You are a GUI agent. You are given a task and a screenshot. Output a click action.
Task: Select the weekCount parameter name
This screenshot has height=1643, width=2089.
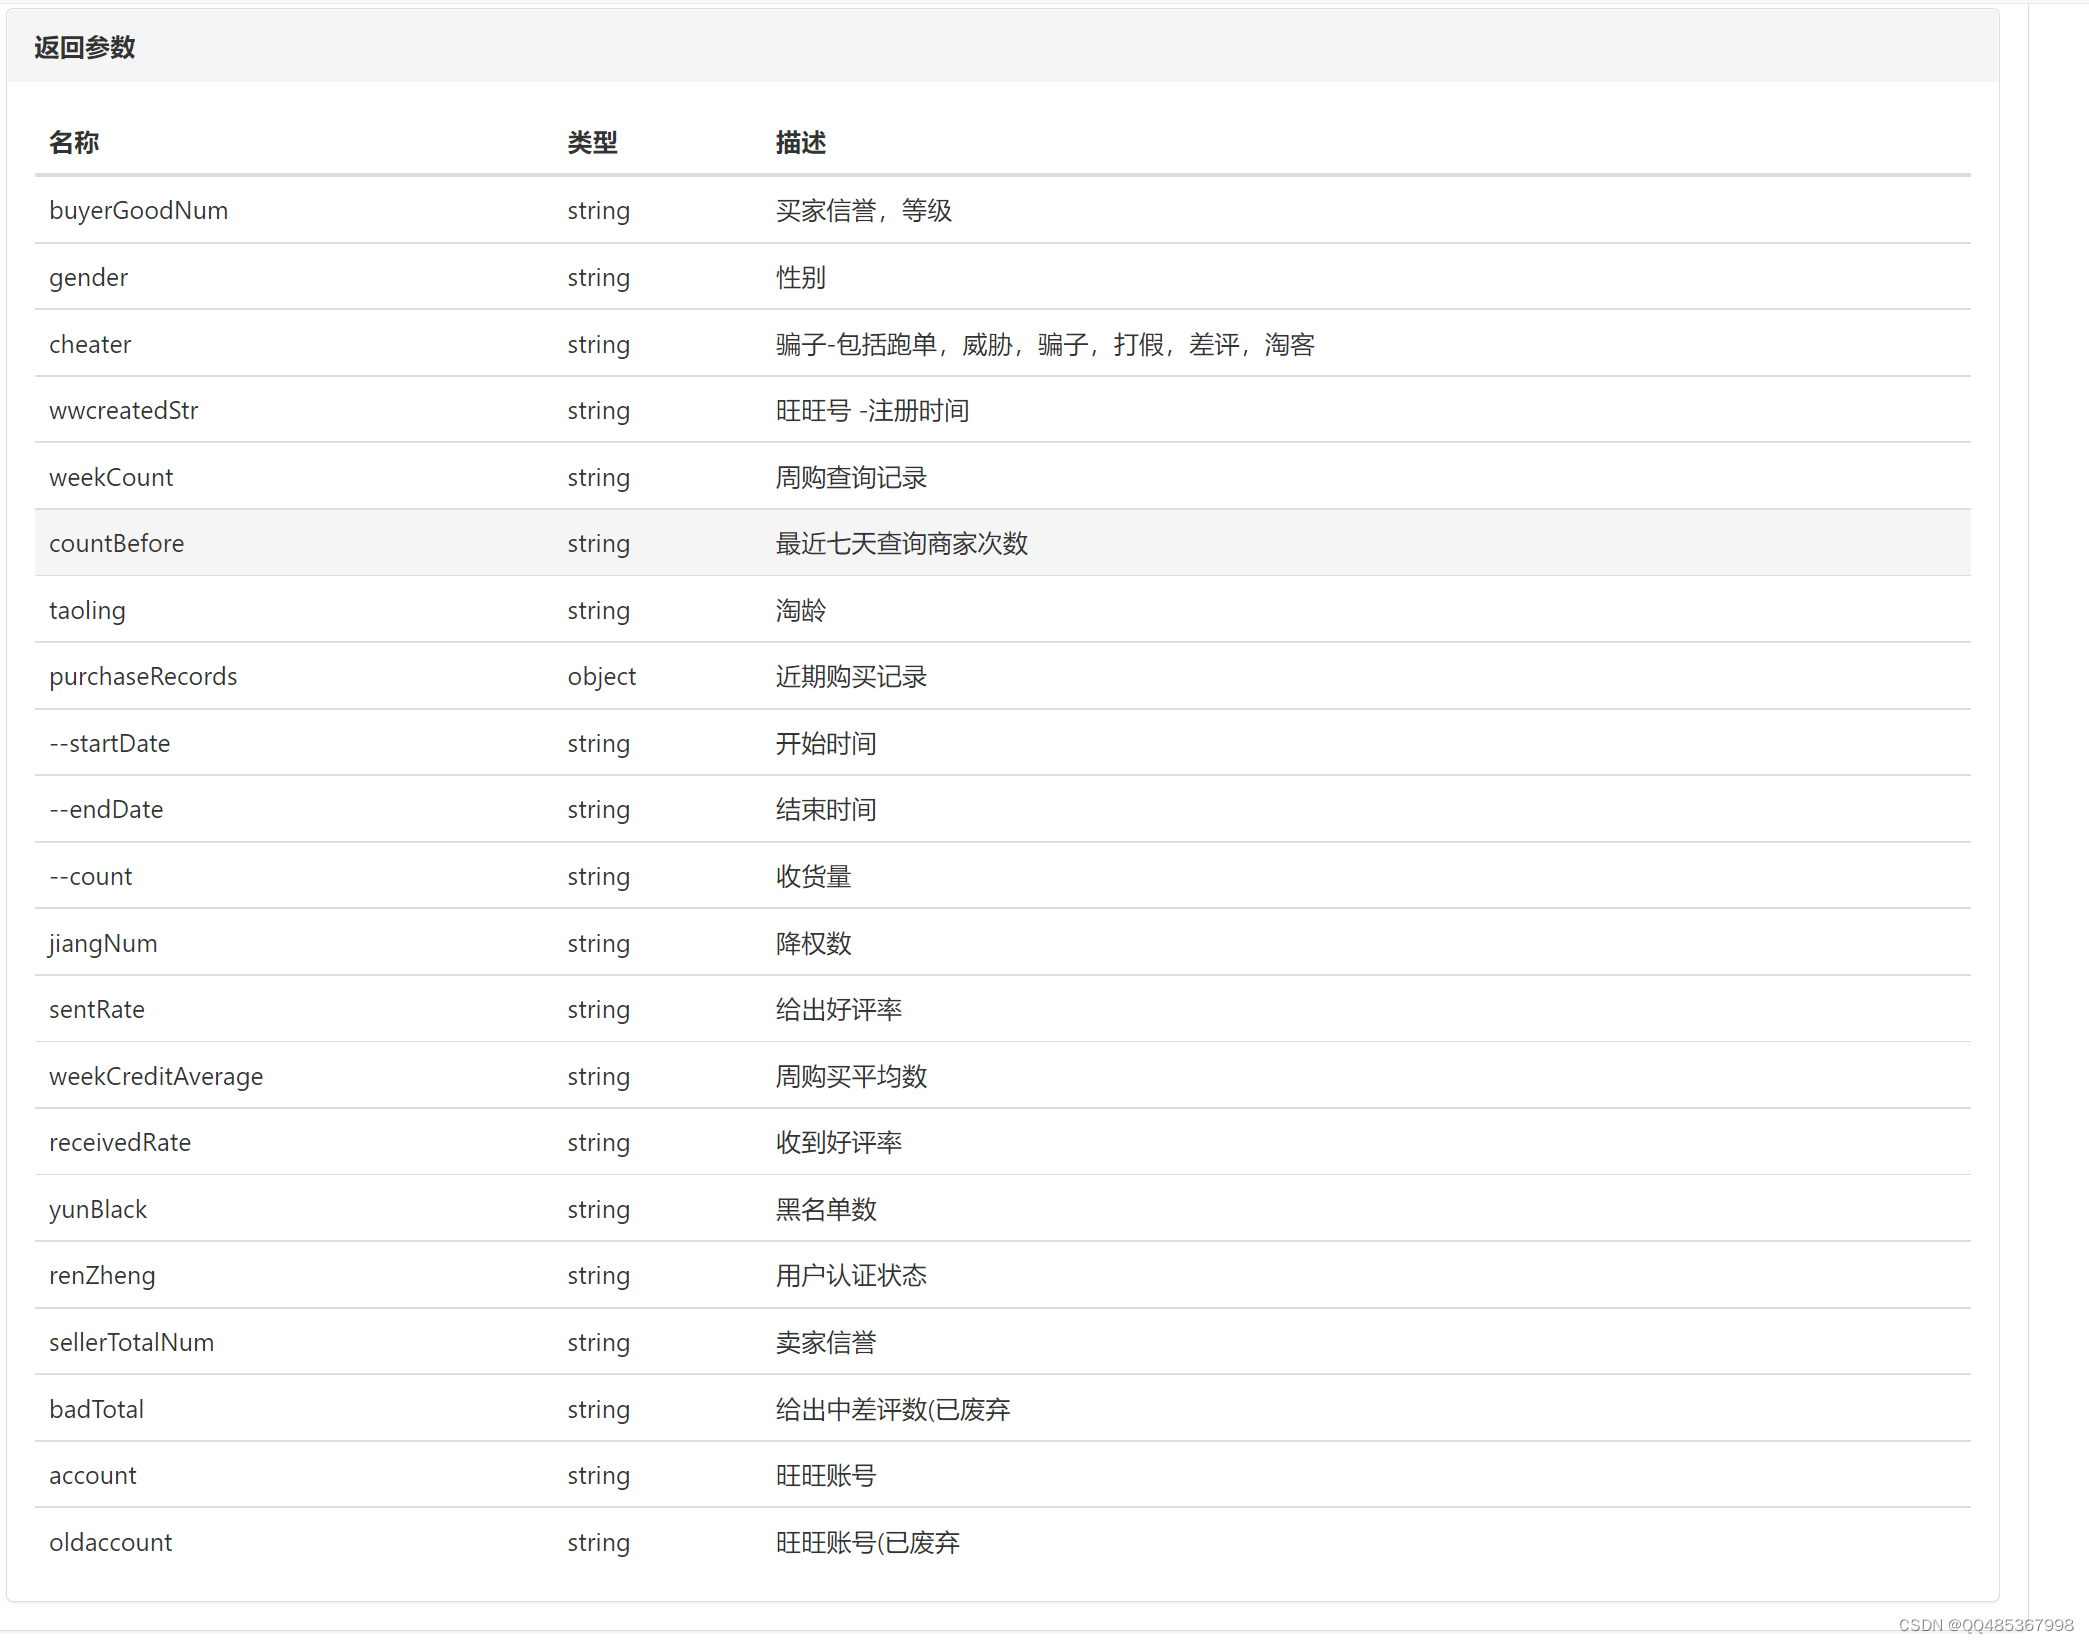pyautogui.click(x=111, y=477)
